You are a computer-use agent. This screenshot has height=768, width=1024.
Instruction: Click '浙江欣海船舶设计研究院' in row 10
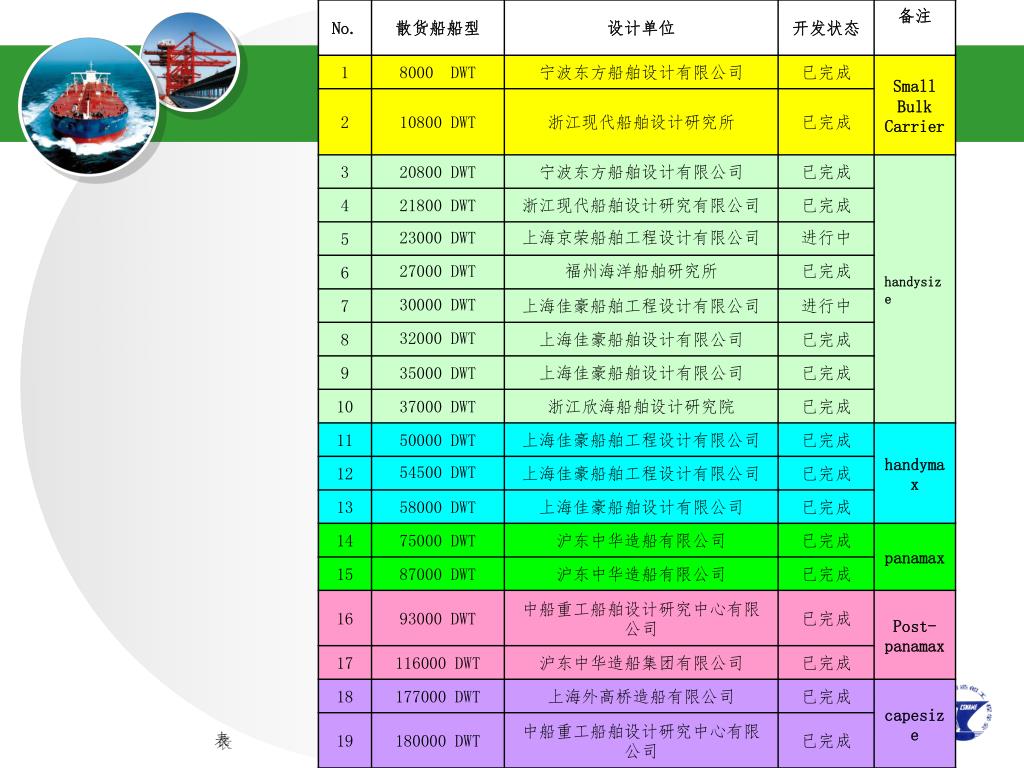641,407
